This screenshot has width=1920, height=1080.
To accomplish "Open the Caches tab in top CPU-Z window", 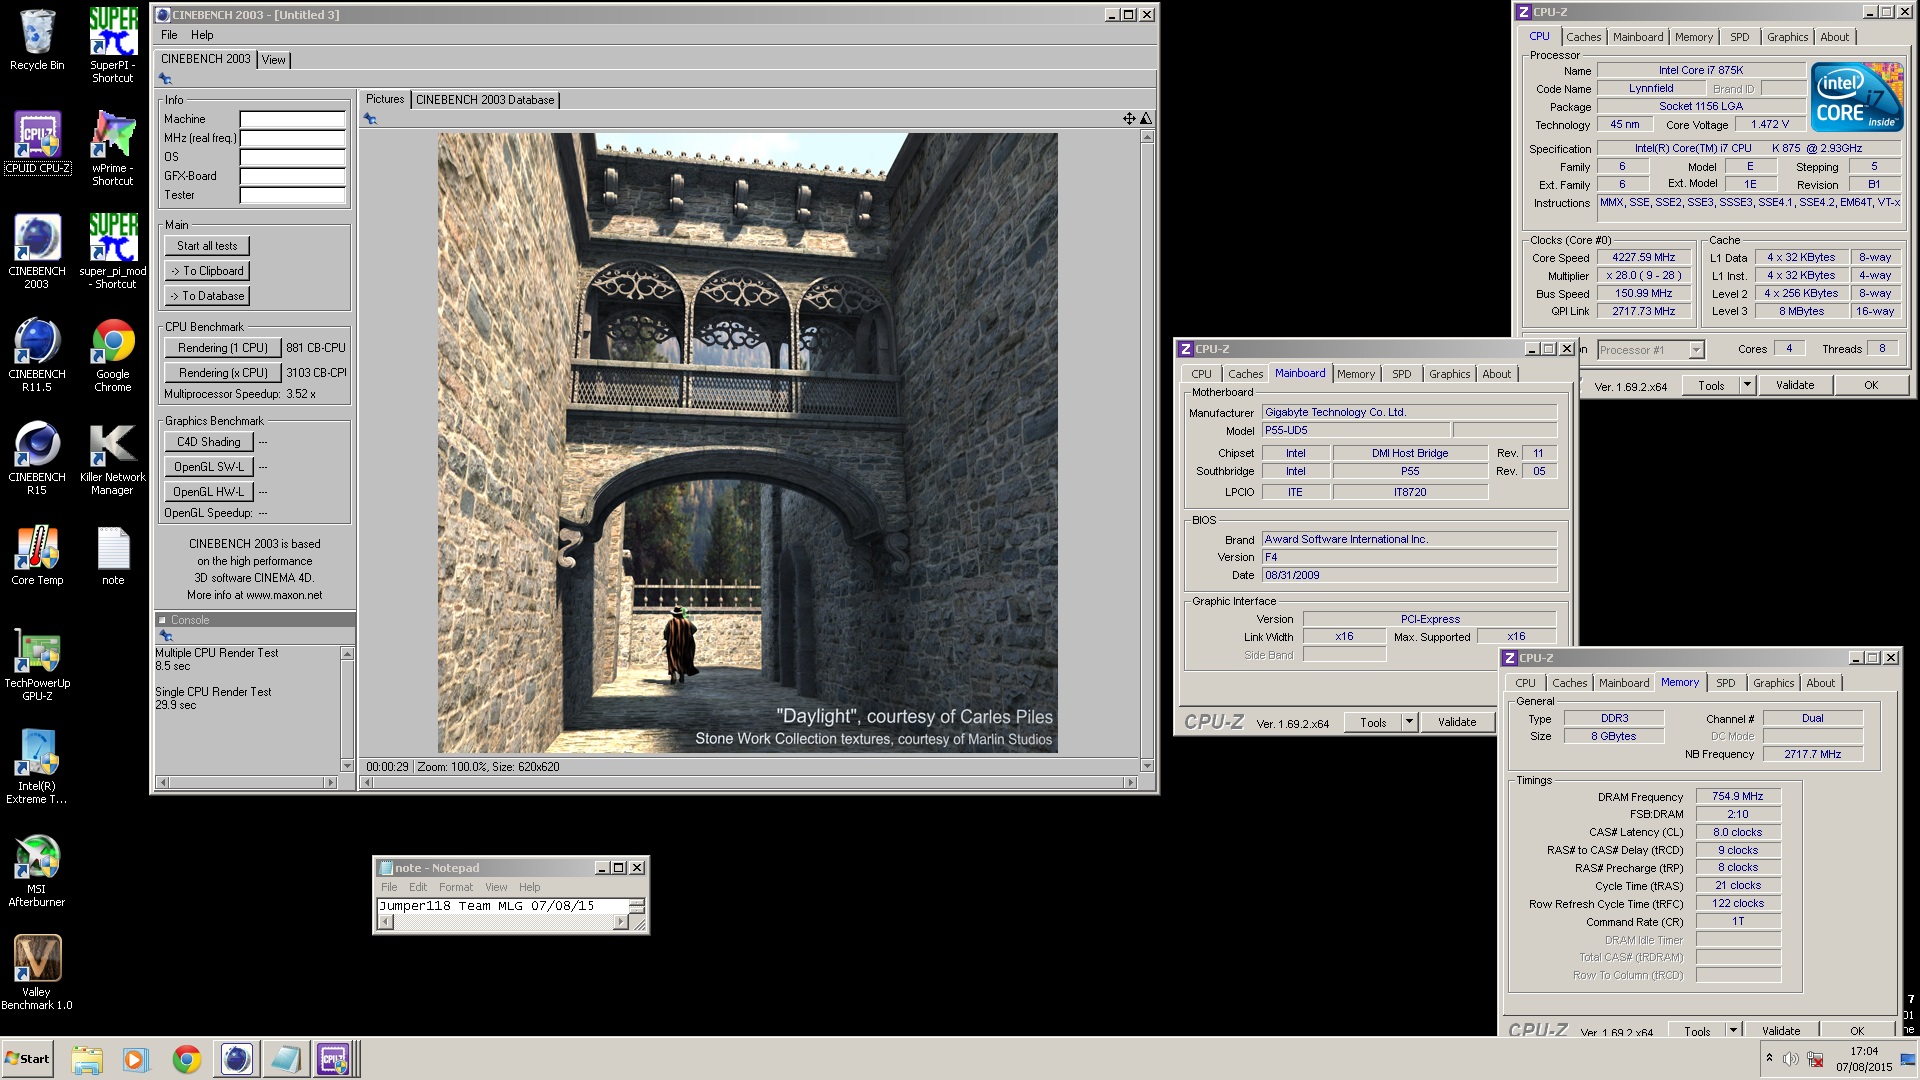I will click(1584, 37).
